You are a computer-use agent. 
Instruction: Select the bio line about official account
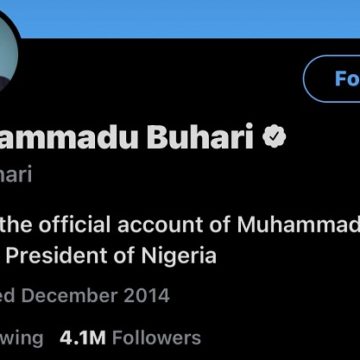[x=180, y=224]
